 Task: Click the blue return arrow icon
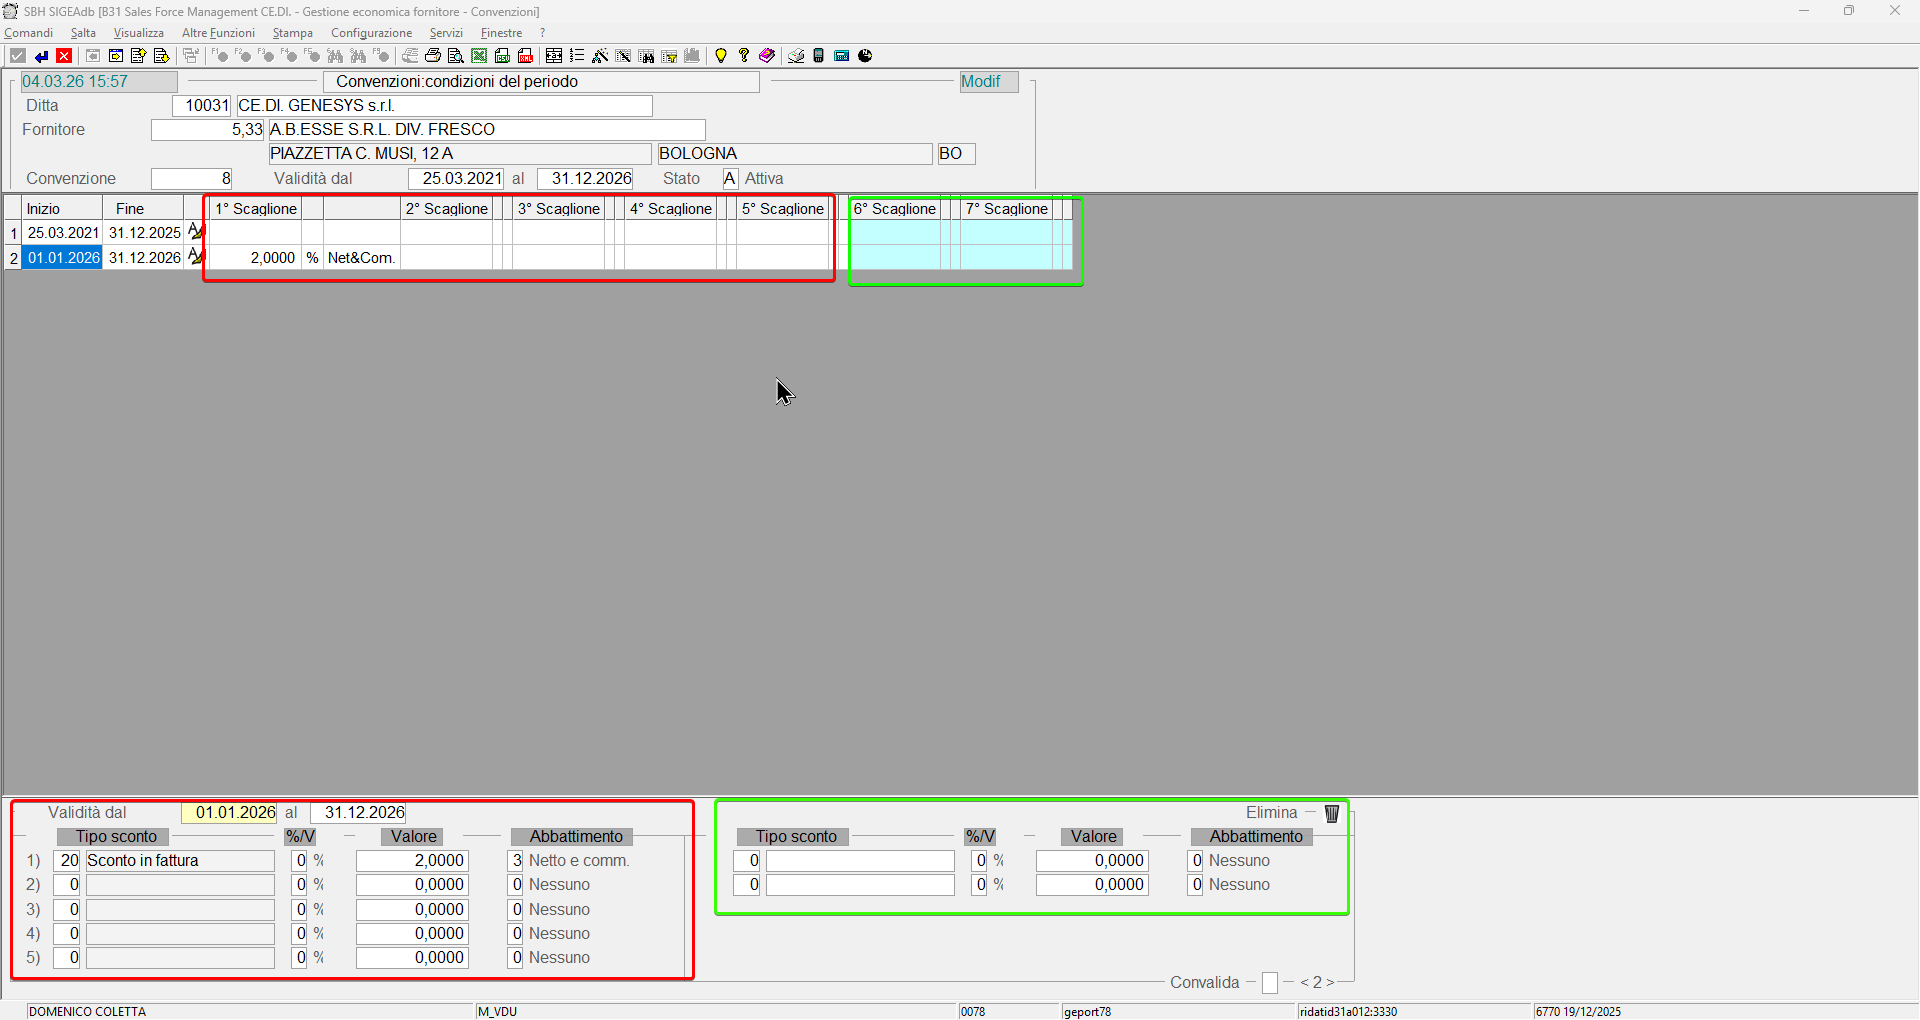click(41, 56)
